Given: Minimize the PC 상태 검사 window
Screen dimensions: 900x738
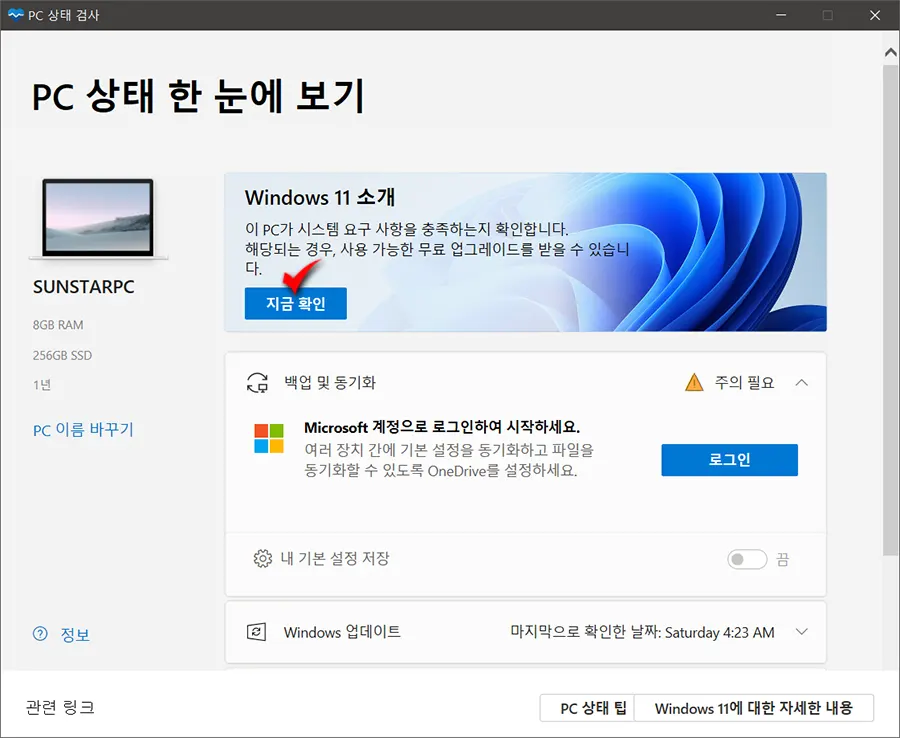Looking at the screenshot, I should [781, 15].
